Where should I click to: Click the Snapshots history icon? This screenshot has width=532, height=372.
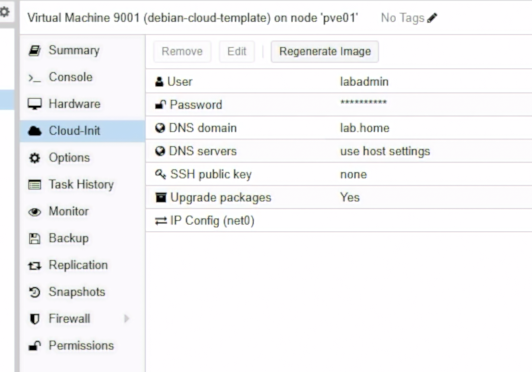35,292
